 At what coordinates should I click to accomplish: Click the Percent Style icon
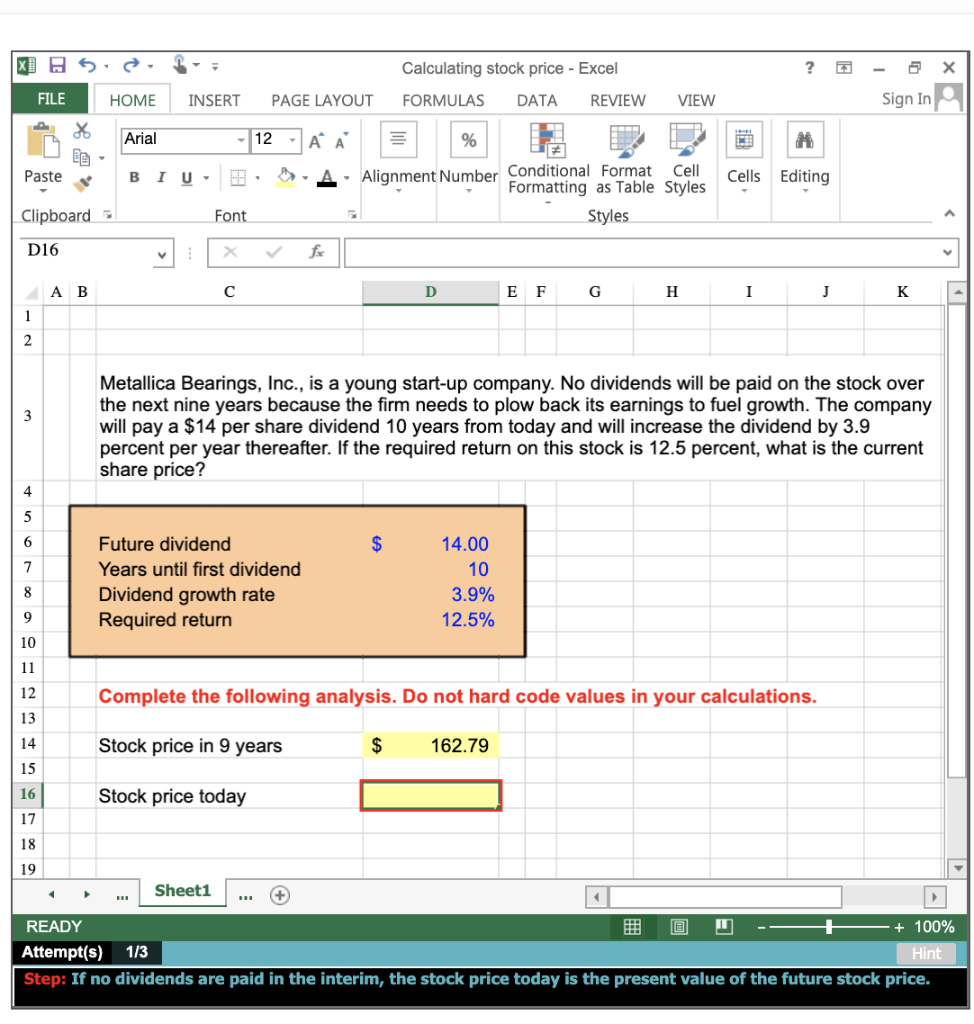468,140
